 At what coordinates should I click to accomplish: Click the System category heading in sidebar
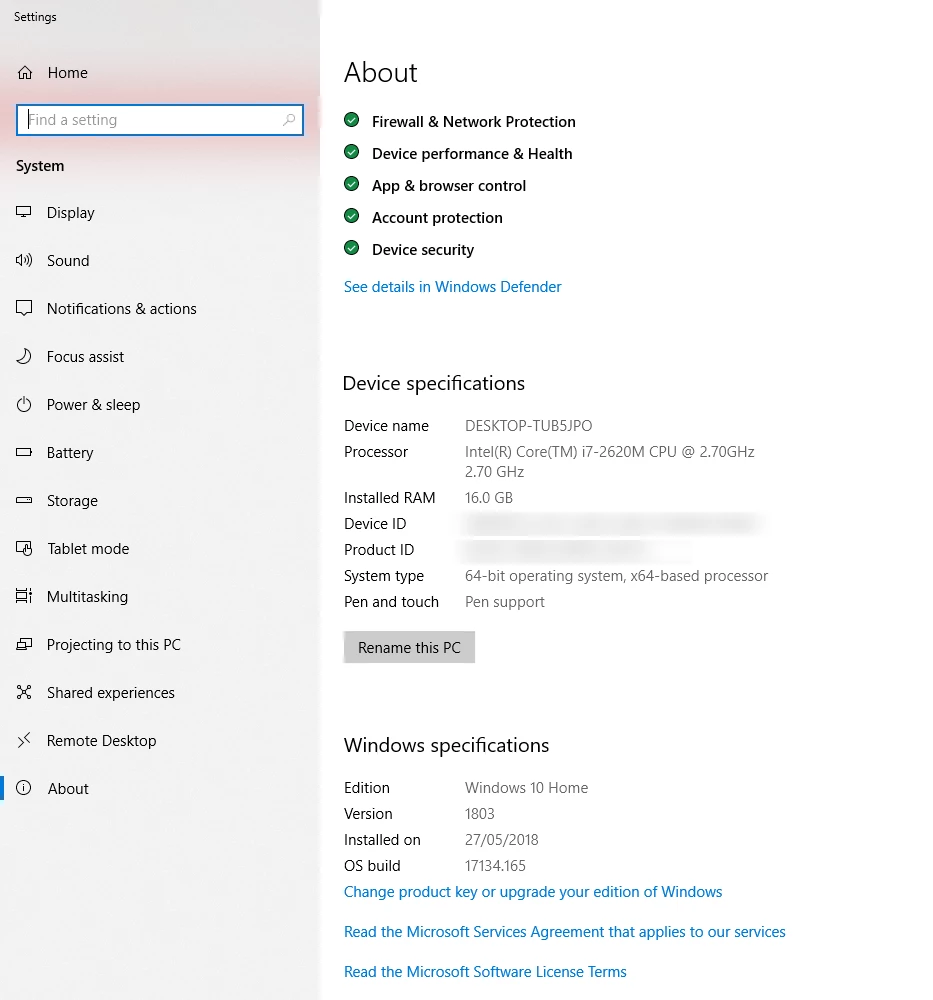click(40, 166)
